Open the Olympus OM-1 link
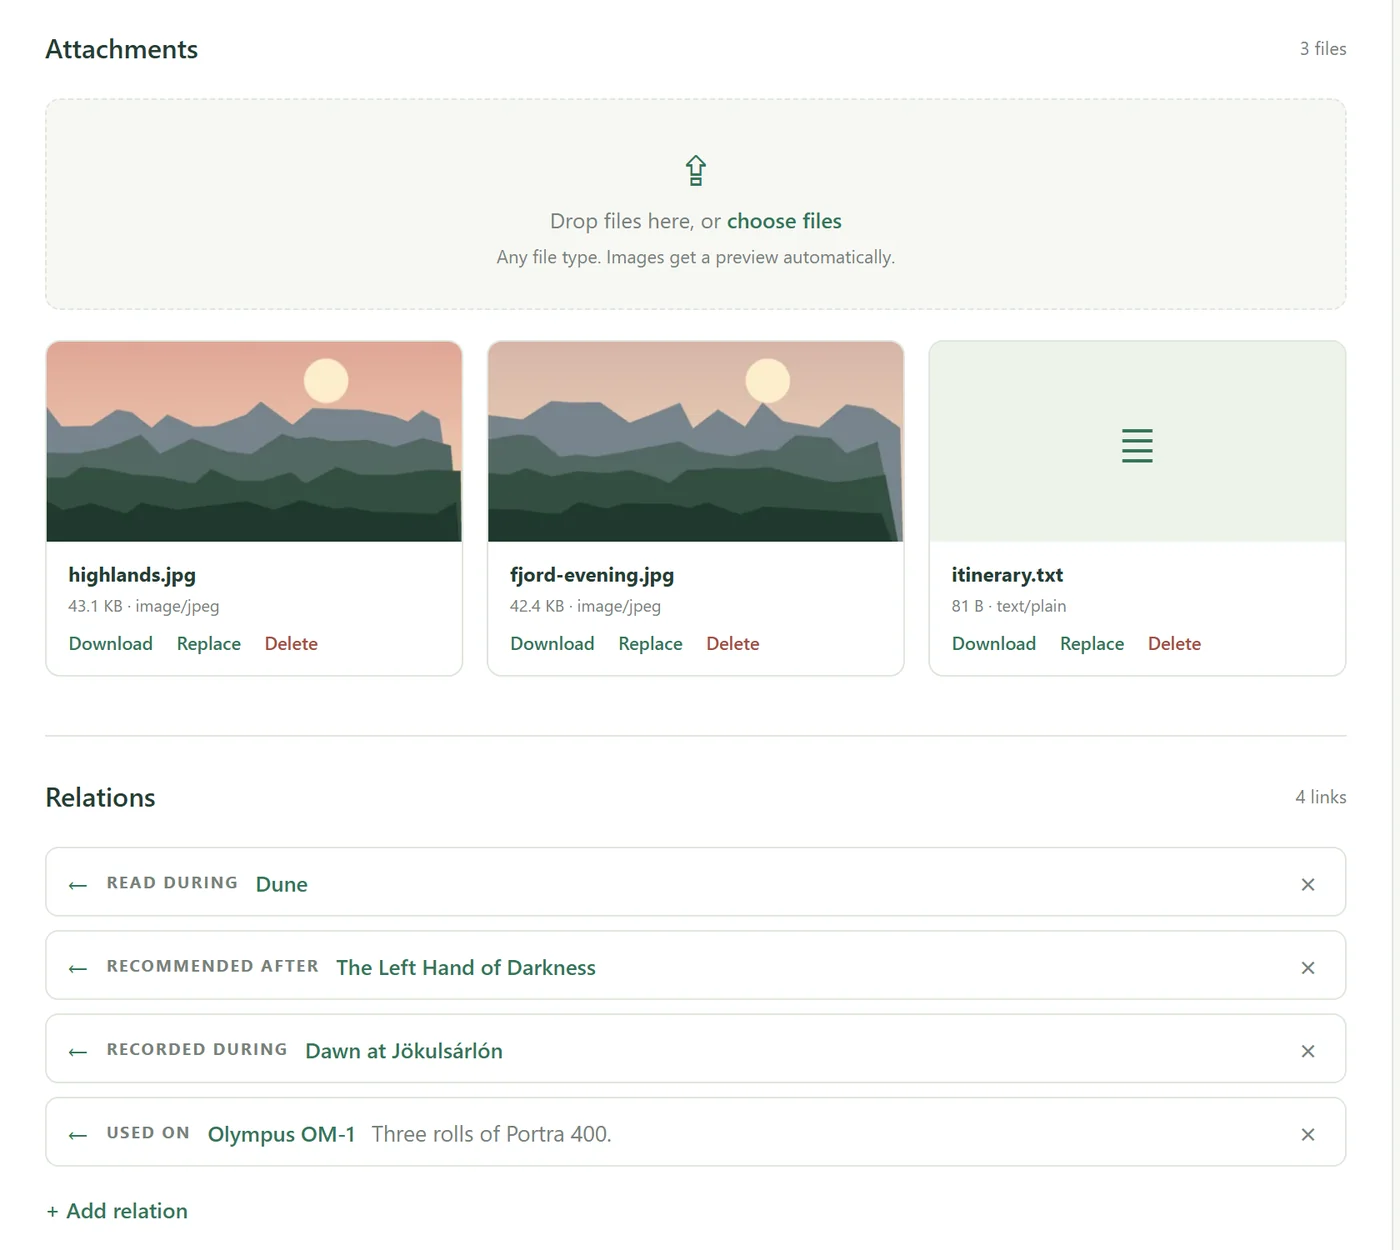Screen dimensions: 1400x1250 (281, 1134)
